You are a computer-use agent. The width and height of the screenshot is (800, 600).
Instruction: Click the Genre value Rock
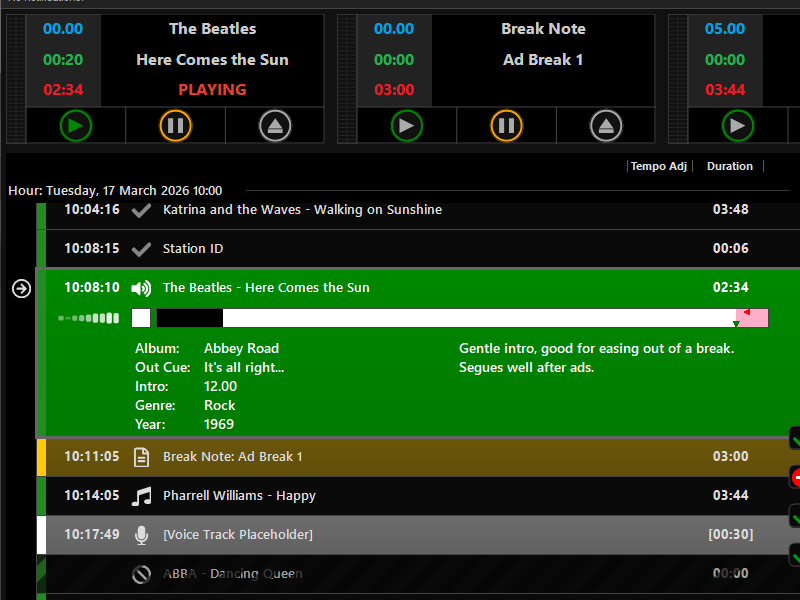[219, 406]
